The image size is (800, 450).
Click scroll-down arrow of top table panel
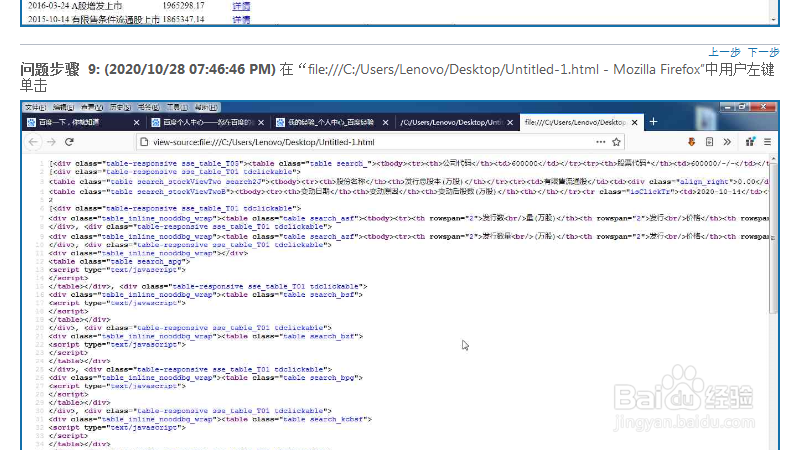point(773,19)
